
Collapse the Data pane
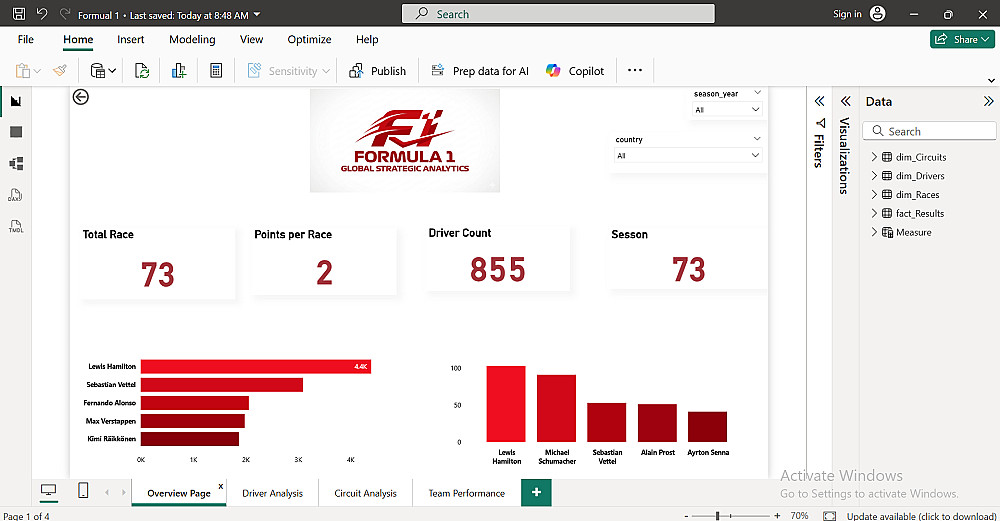(988, 101)
